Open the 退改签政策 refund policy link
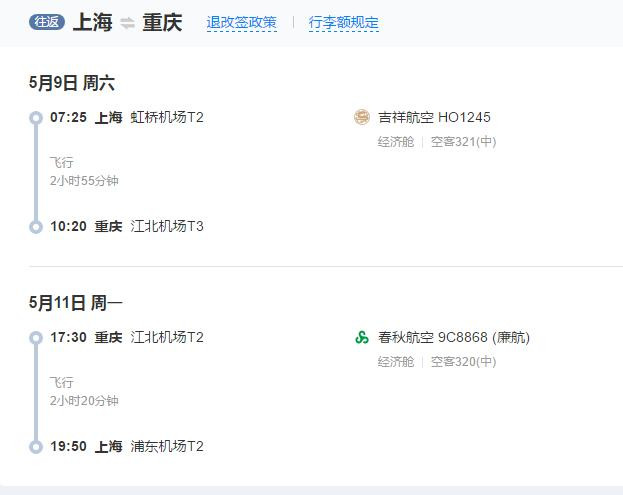The image size is (623, 495). point(242,22)
